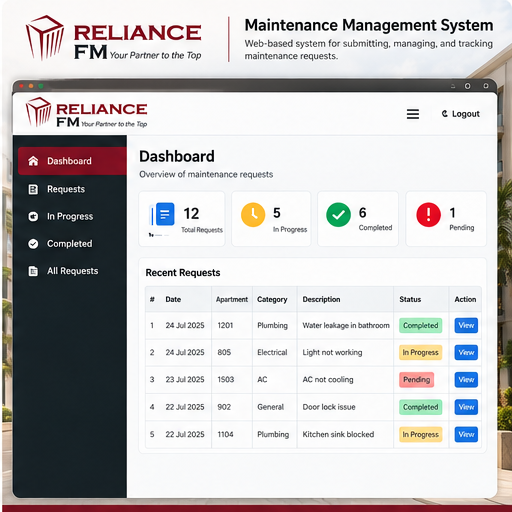Click the Water leakage in bathroom description
This screenshot has width=512, height=512.
[346, 325]
